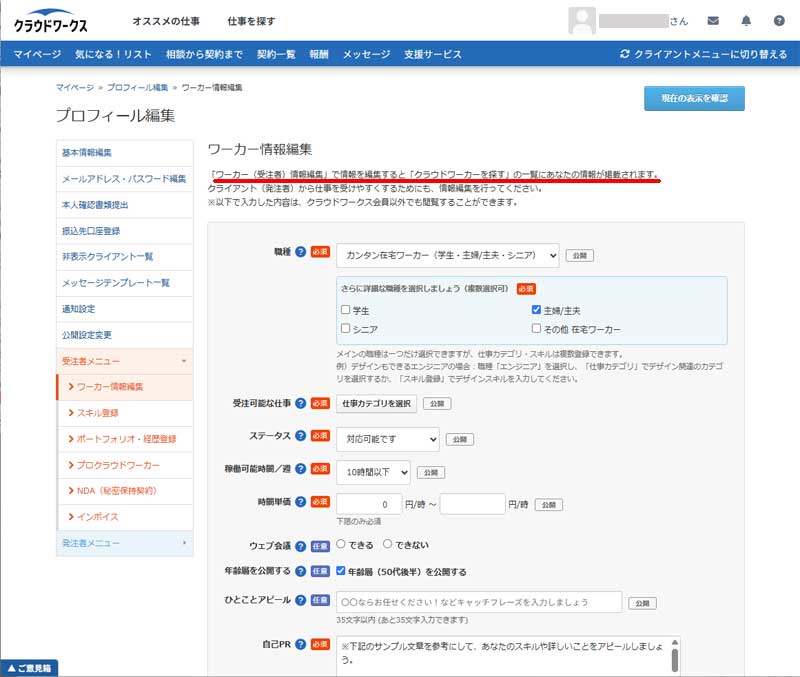Click the help icon beside ステータス

coord(300,436)
